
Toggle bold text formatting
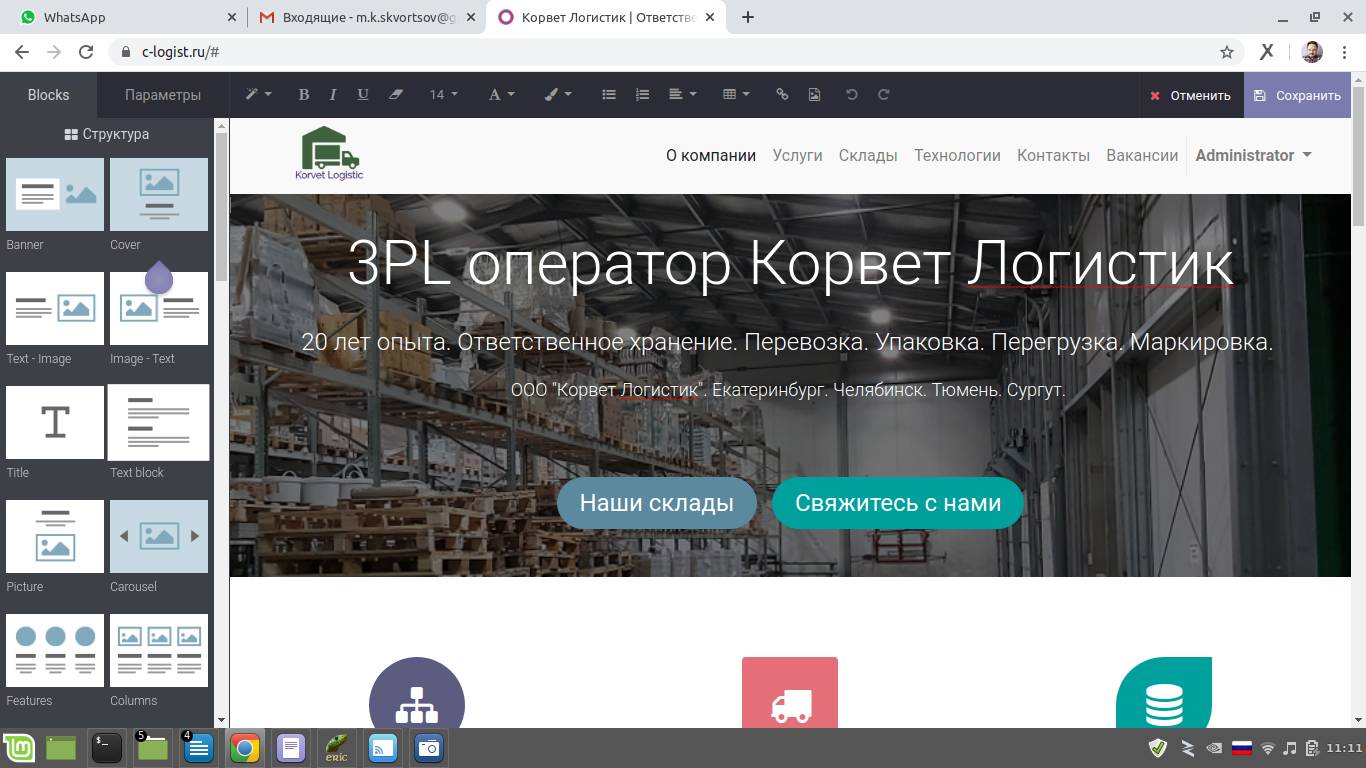[x=304, y=95]
